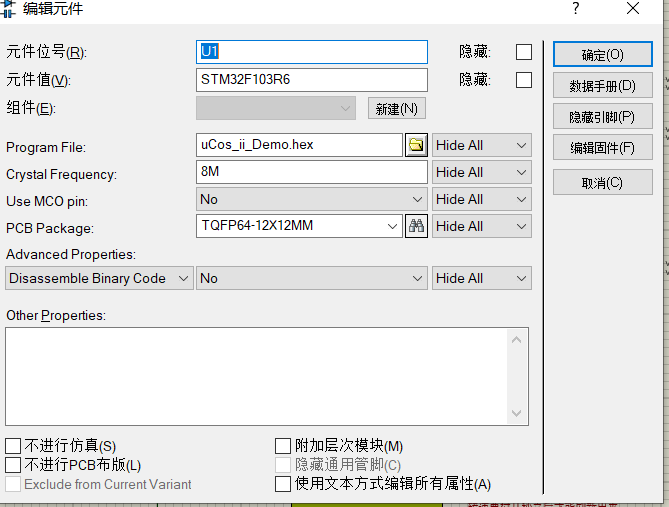Toggle the 隐藏 checkbox for 元件位号
The width and height of the screenshot is (669, 507).
pos(523,52)
